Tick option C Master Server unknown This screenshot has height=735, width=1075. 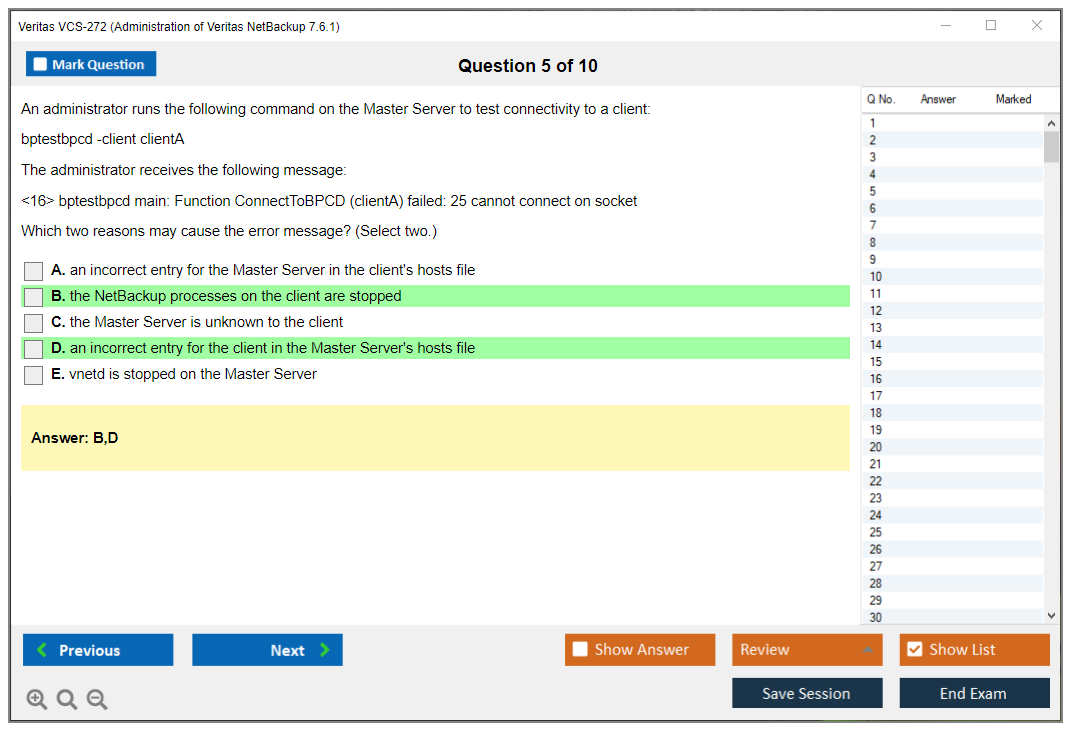(34, 323)
